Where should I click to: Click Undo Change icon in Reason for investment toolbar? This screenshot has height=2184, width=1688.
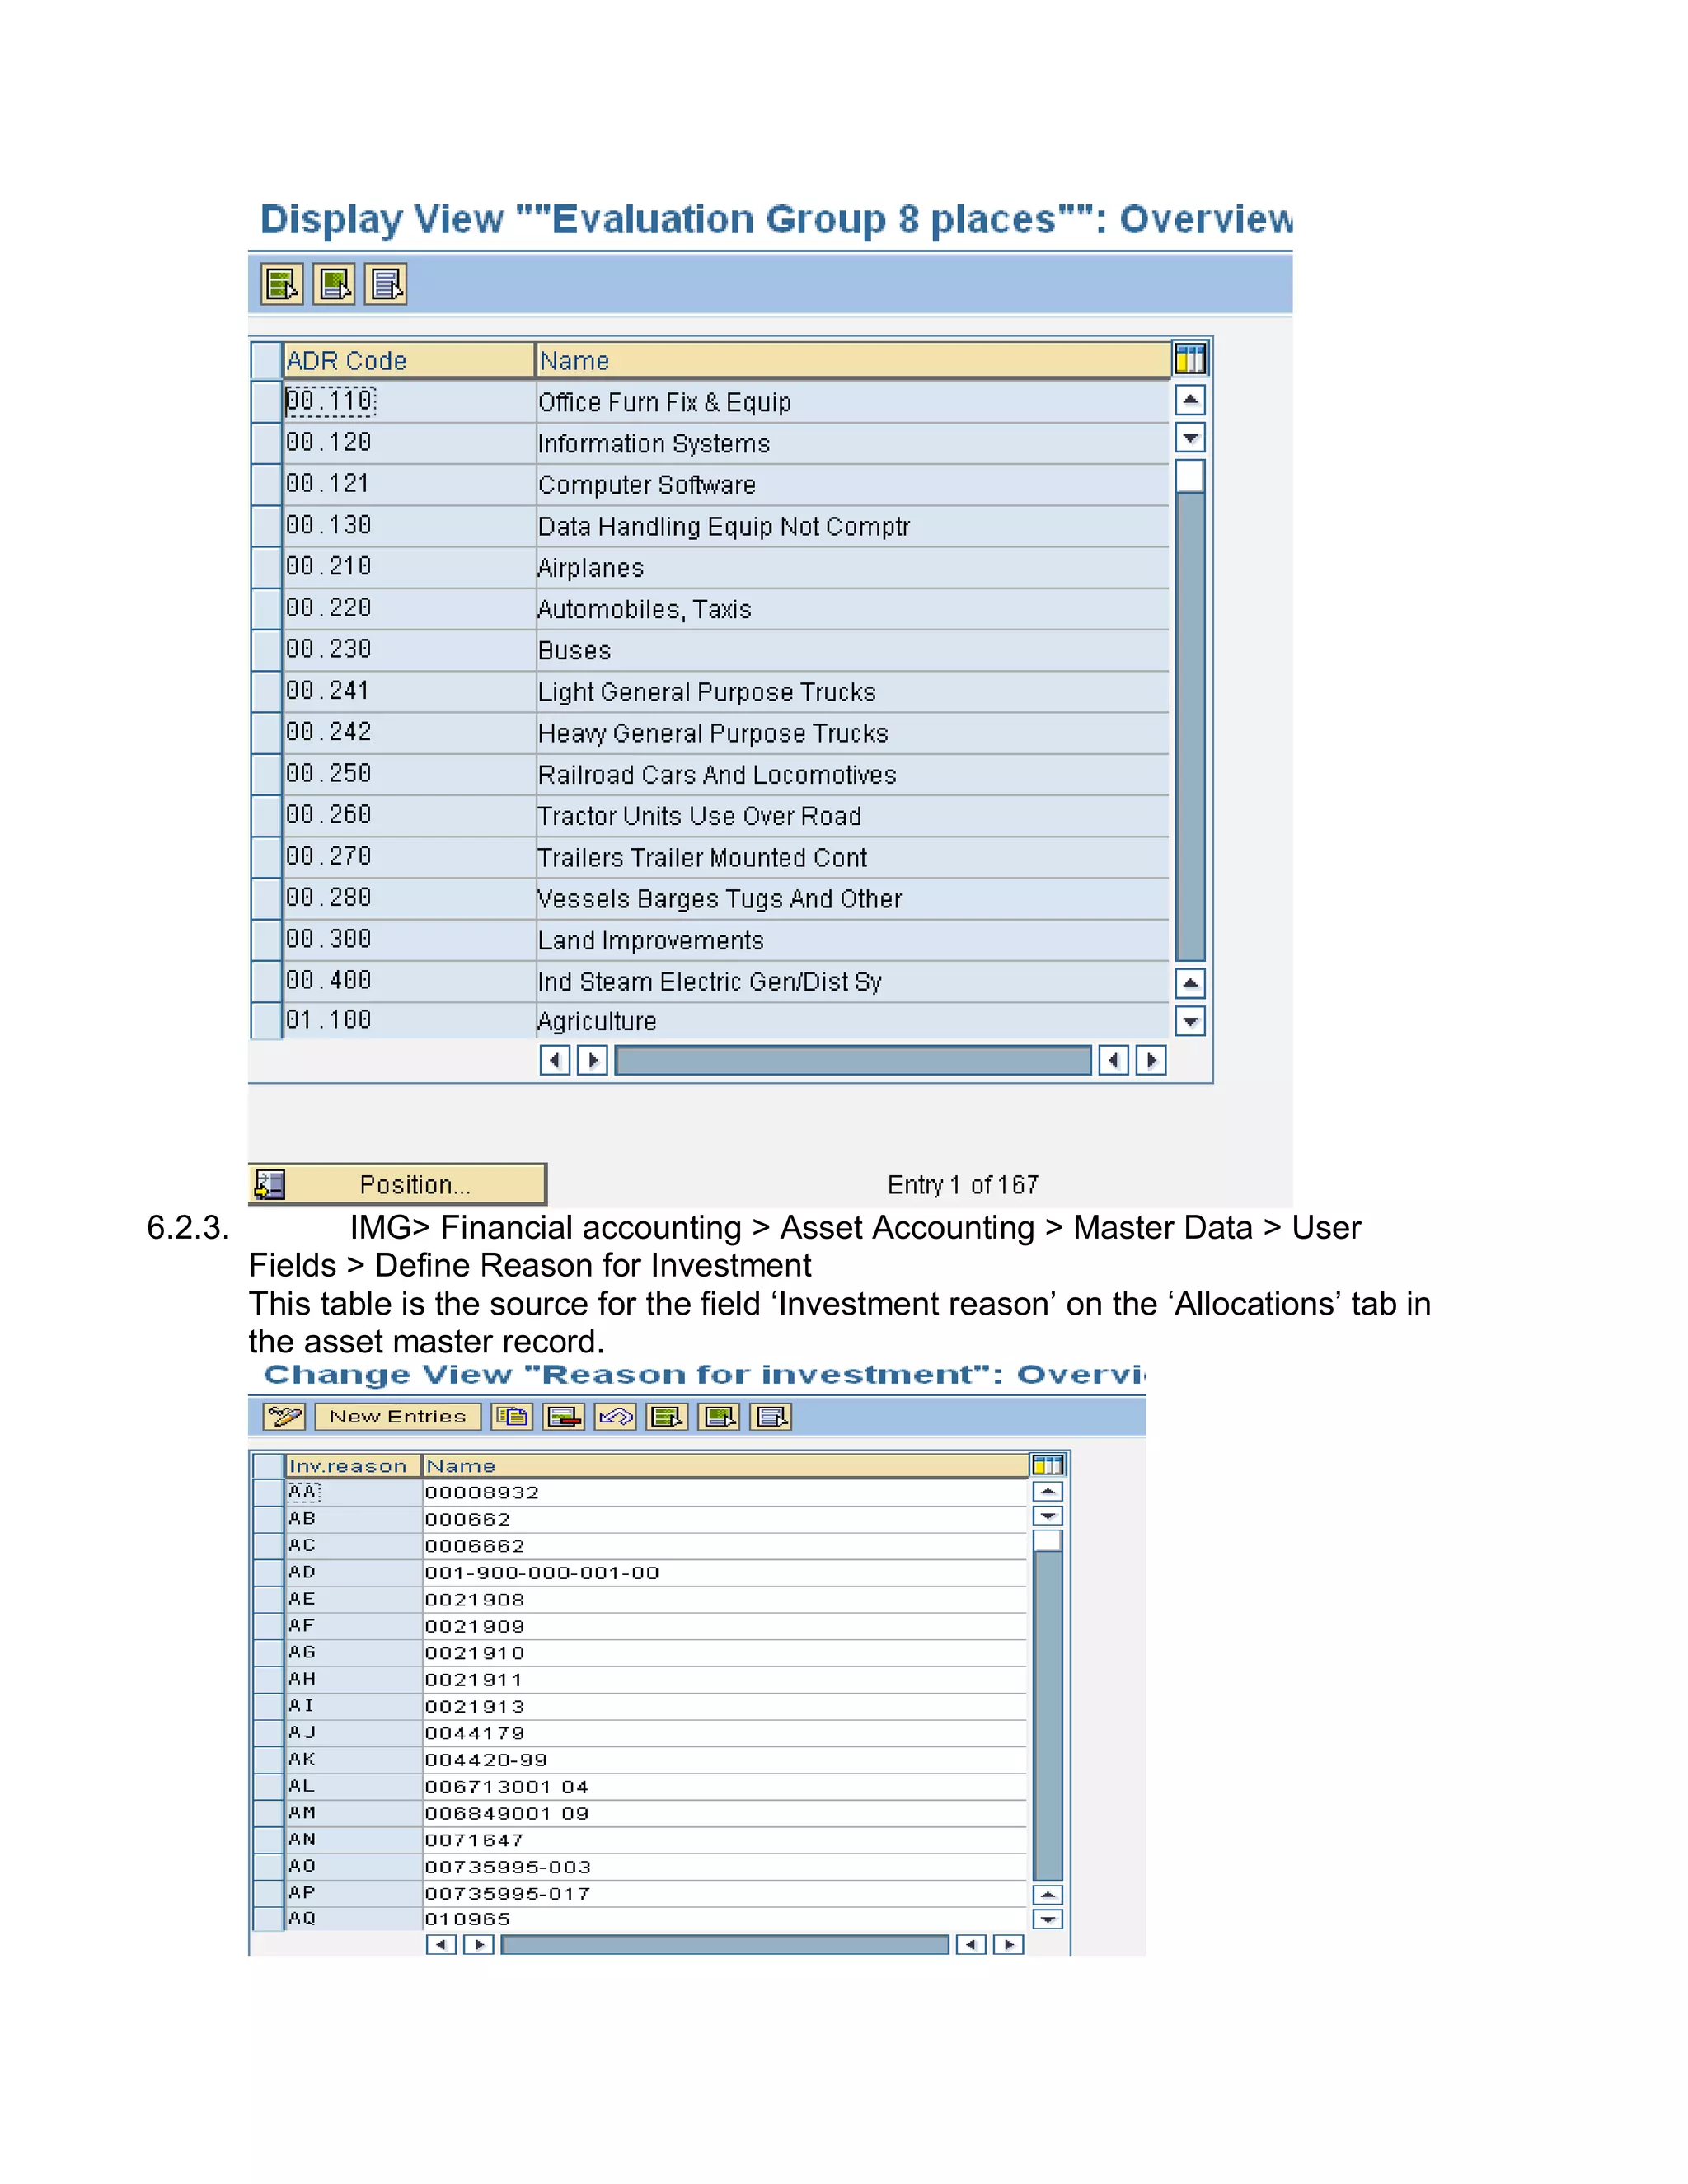tap(616, 1416)
